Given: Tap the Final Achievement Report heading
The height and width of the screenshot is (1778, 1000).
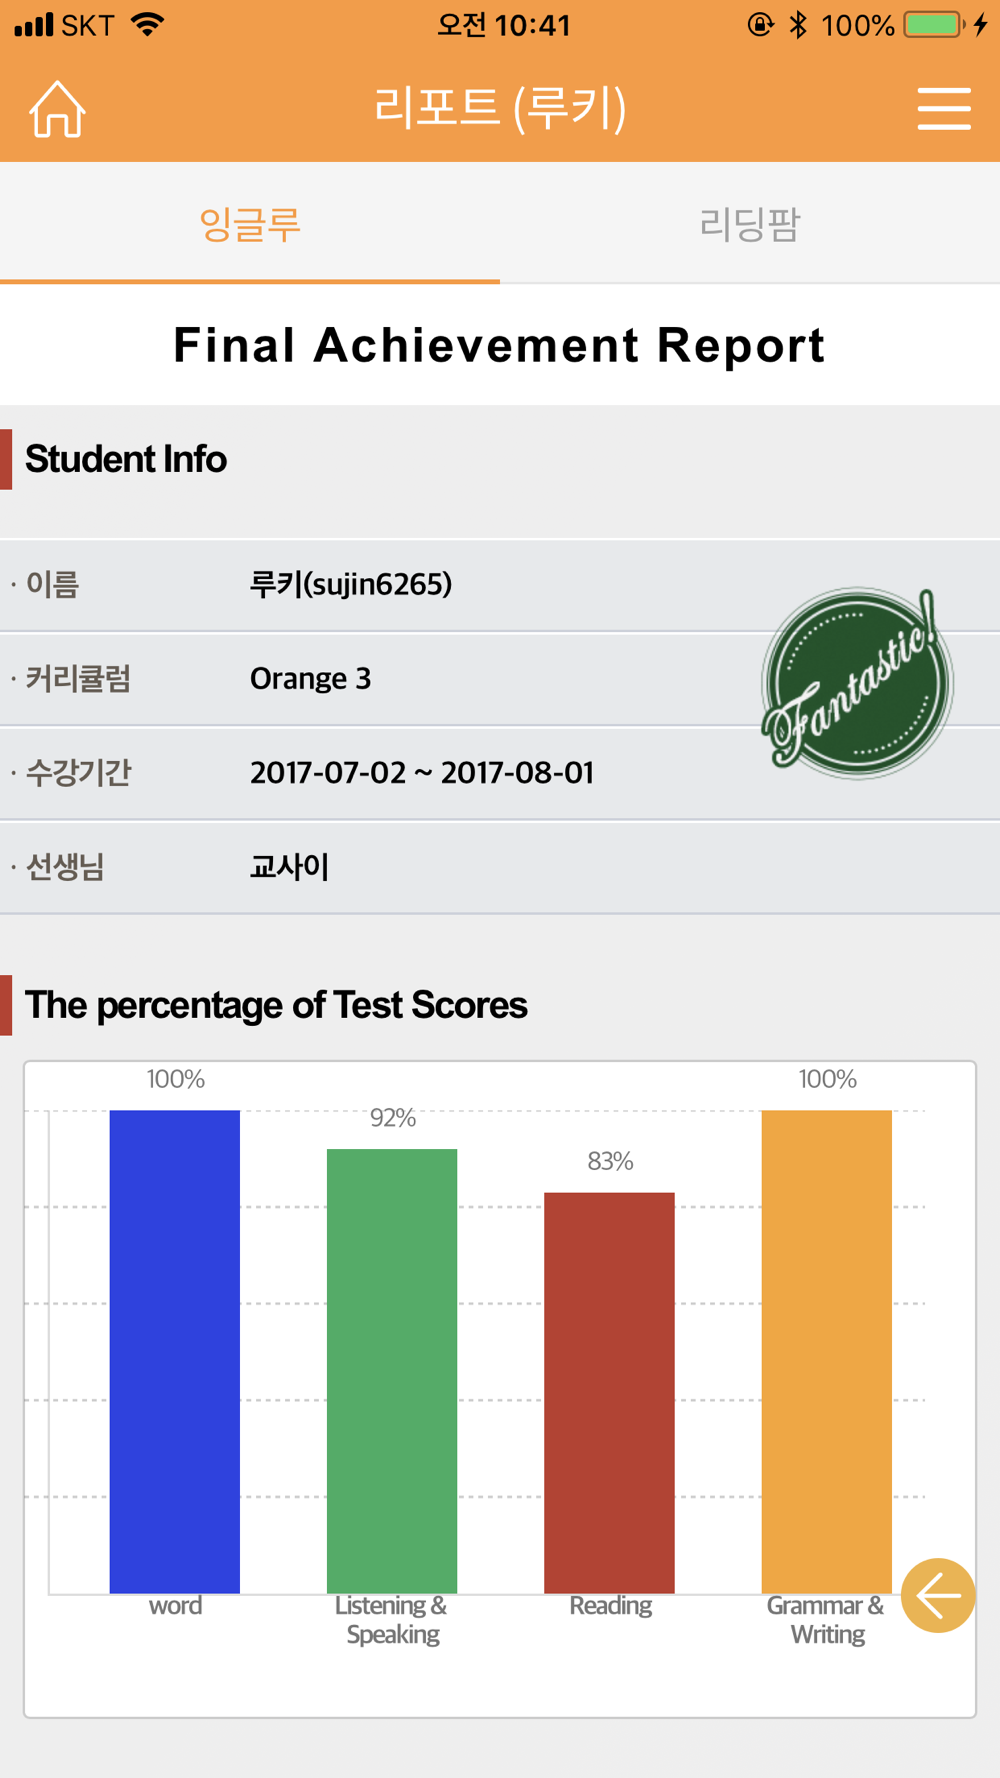Looking at the screenshot, I should click(x=500, y=345).
